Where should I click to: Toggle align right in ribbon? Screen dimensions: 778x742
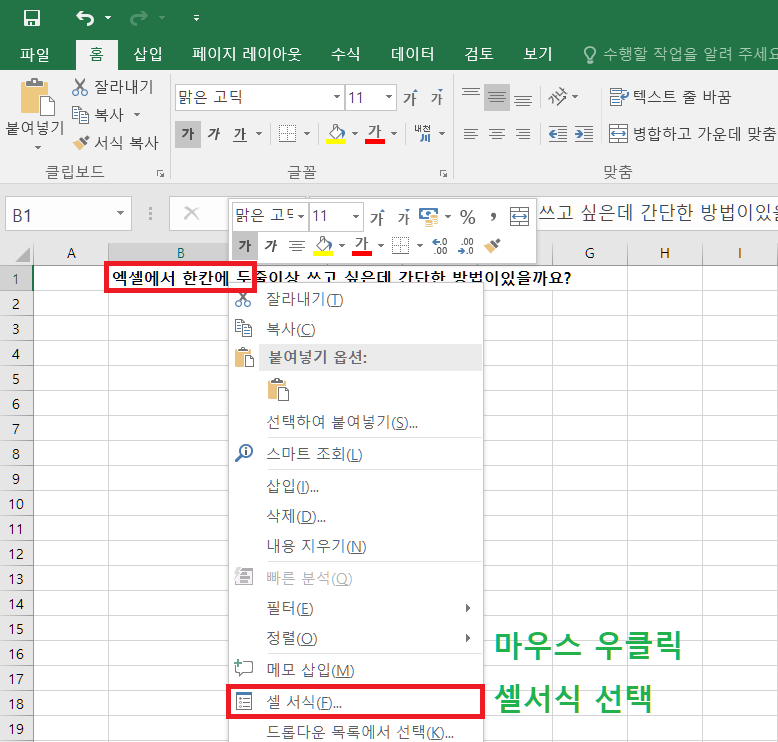tap(523, 134)
